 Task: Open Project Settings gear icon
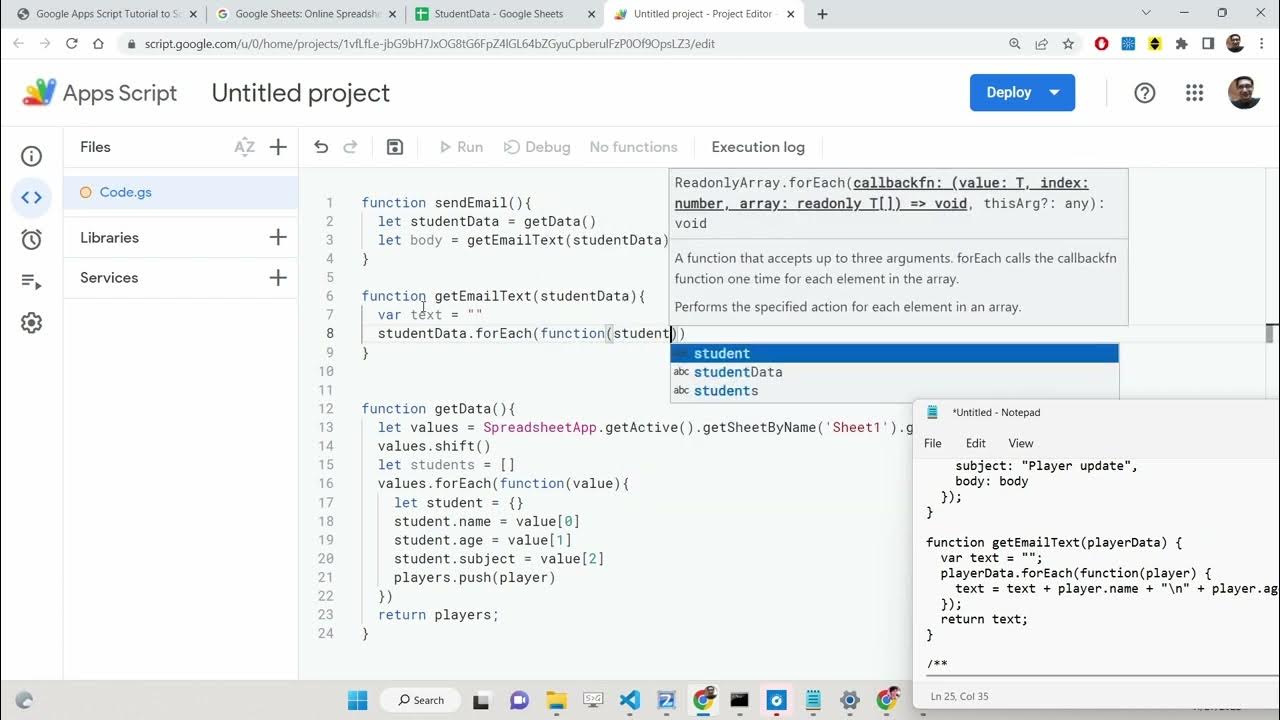tap(32, 323)
